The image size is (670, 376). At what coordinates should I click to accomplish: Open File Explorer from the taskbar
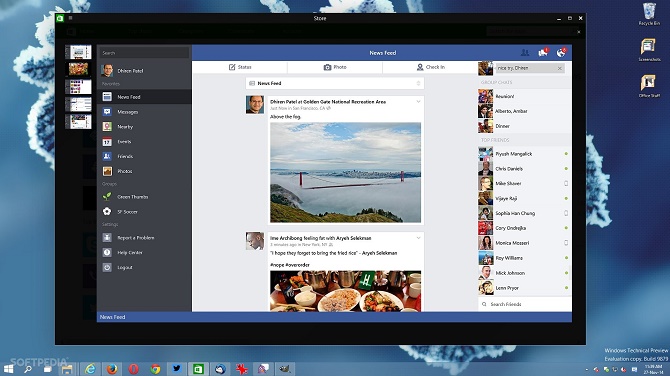68,369
